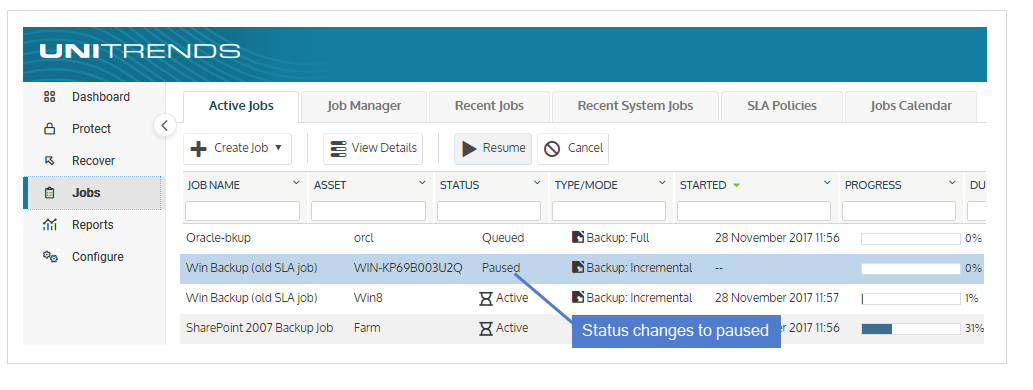Click backup type icon in WIN-KP69B003U2Q row
1033x390 pixels.
[x=578, y=267]
